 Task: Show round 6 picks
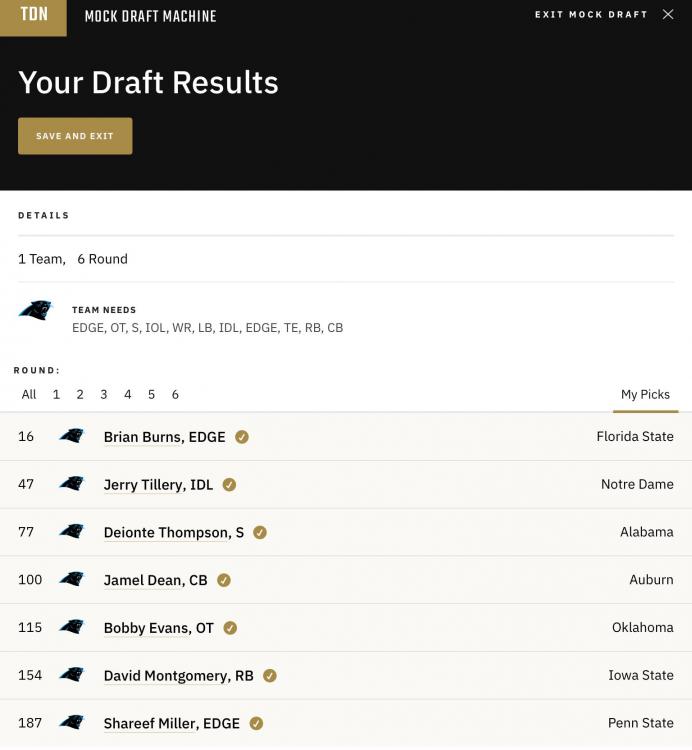pyautogui.click(x=175, y=394)
